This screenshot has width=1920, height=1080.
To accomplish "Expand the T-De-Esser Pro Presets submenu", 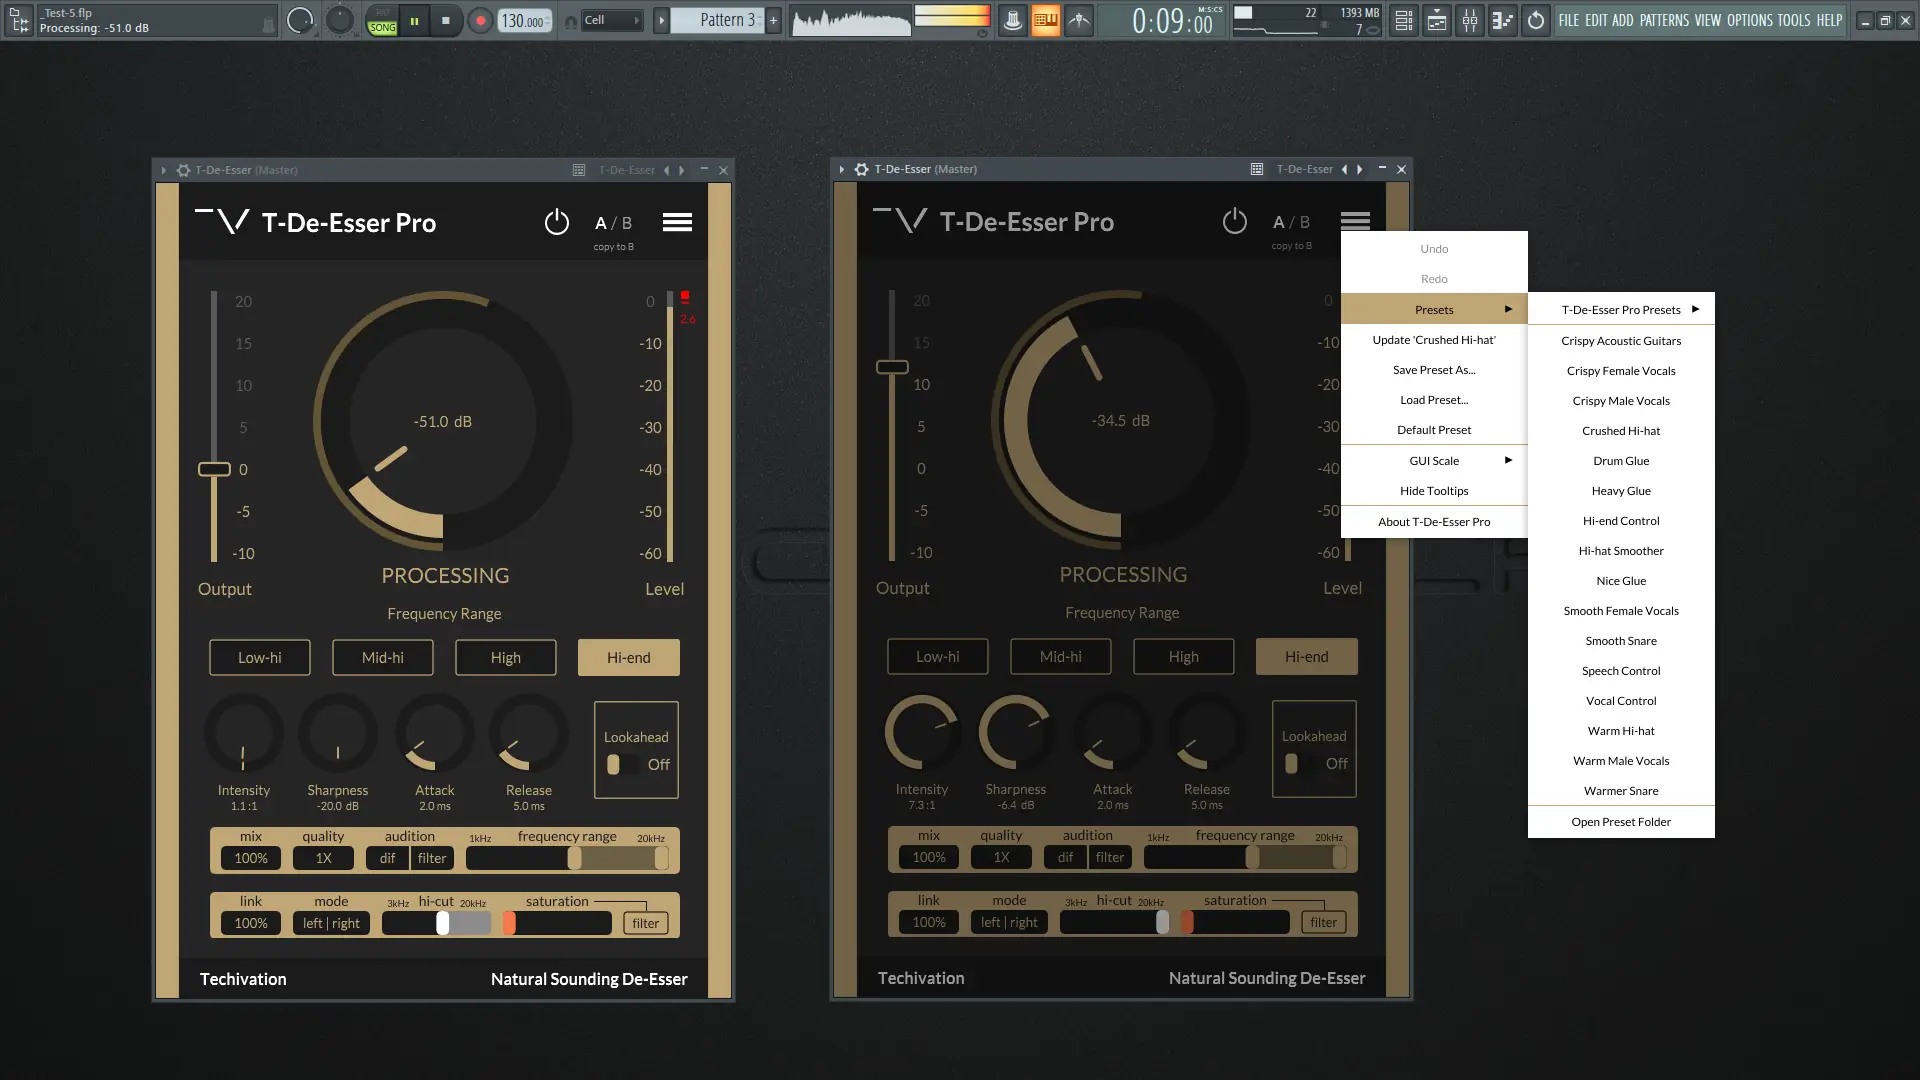I will pos(1621,310).
